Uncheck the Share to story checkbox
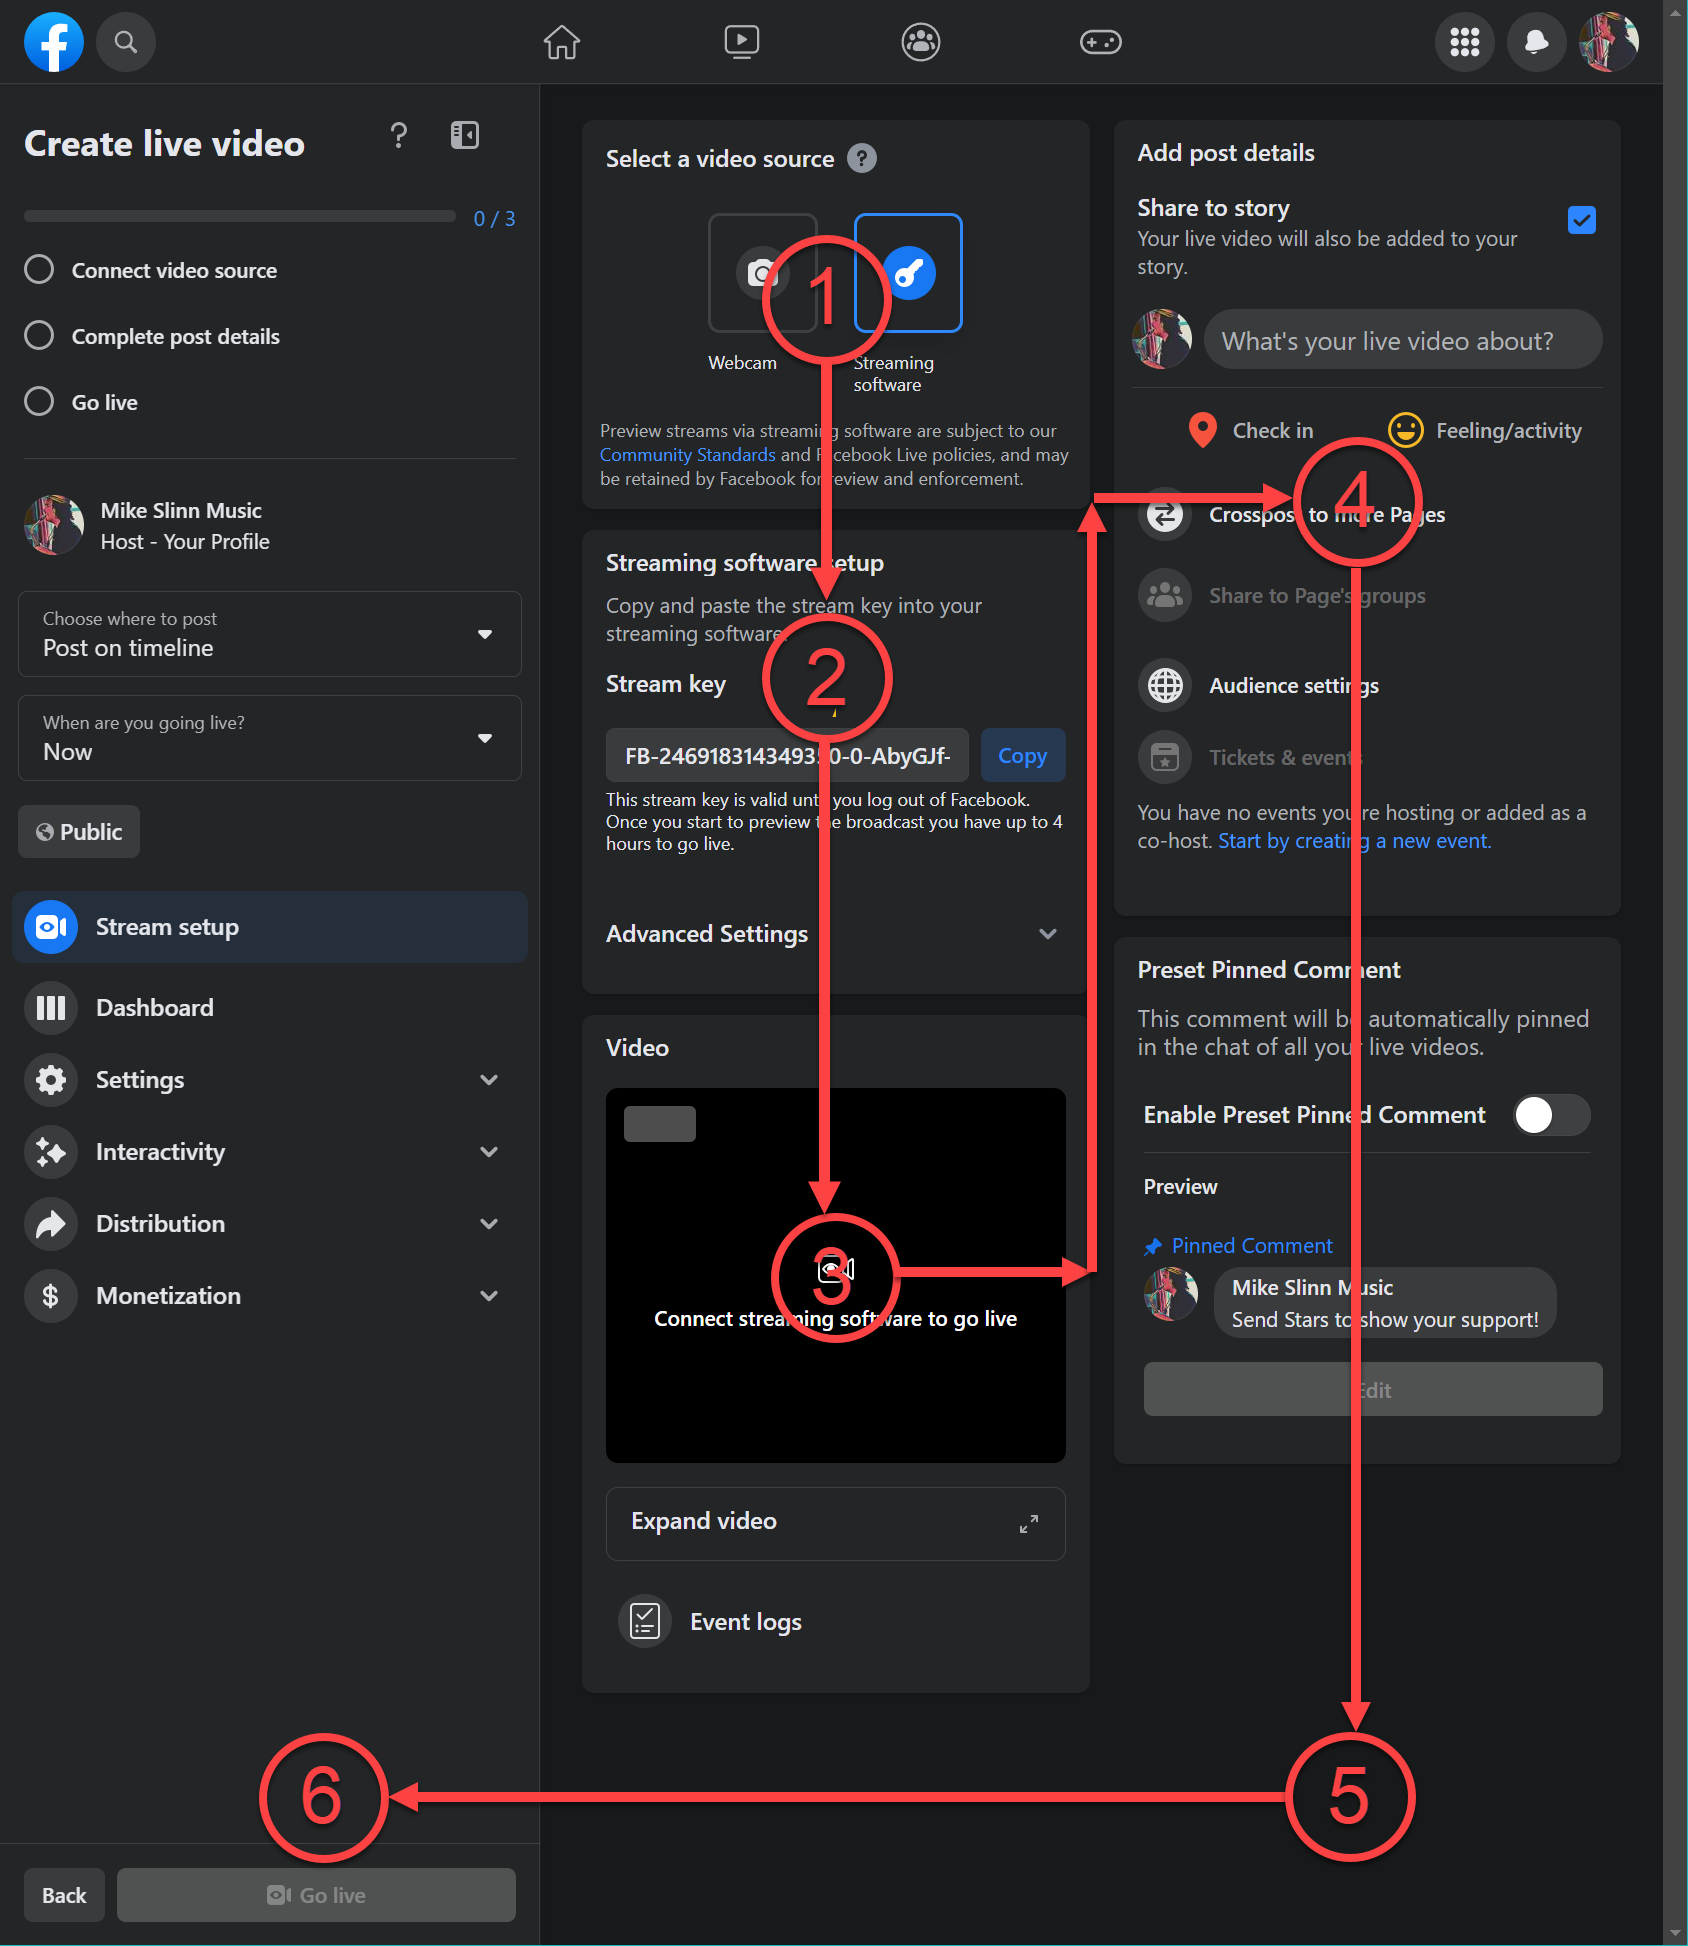 coord(1581,220)
